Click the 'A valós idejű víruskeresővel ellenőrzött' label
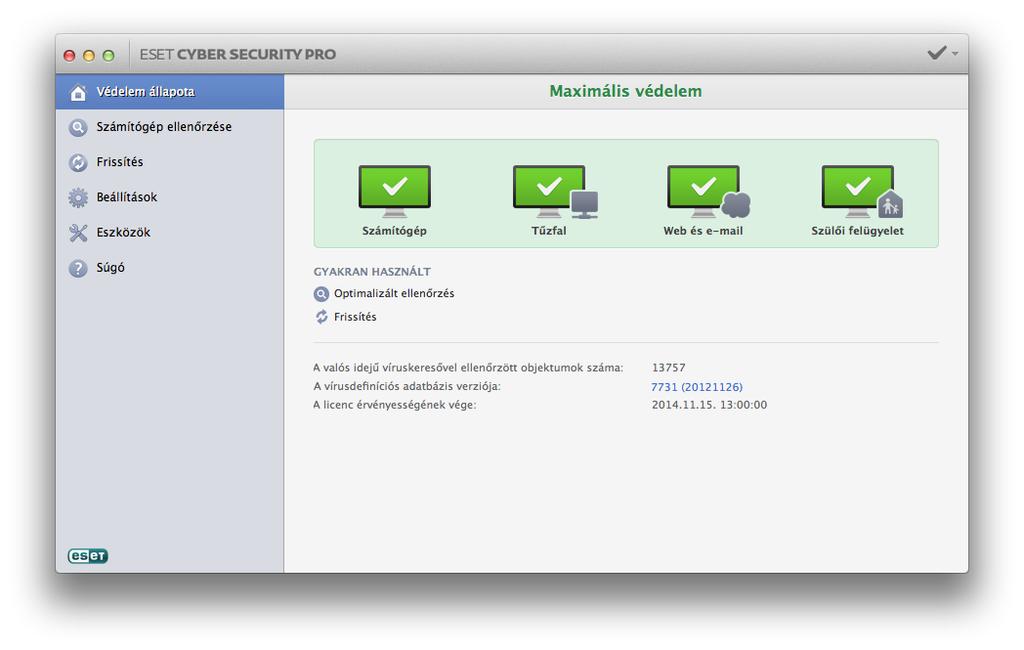Screen dimensions: 1024x650 pos(468,368)
